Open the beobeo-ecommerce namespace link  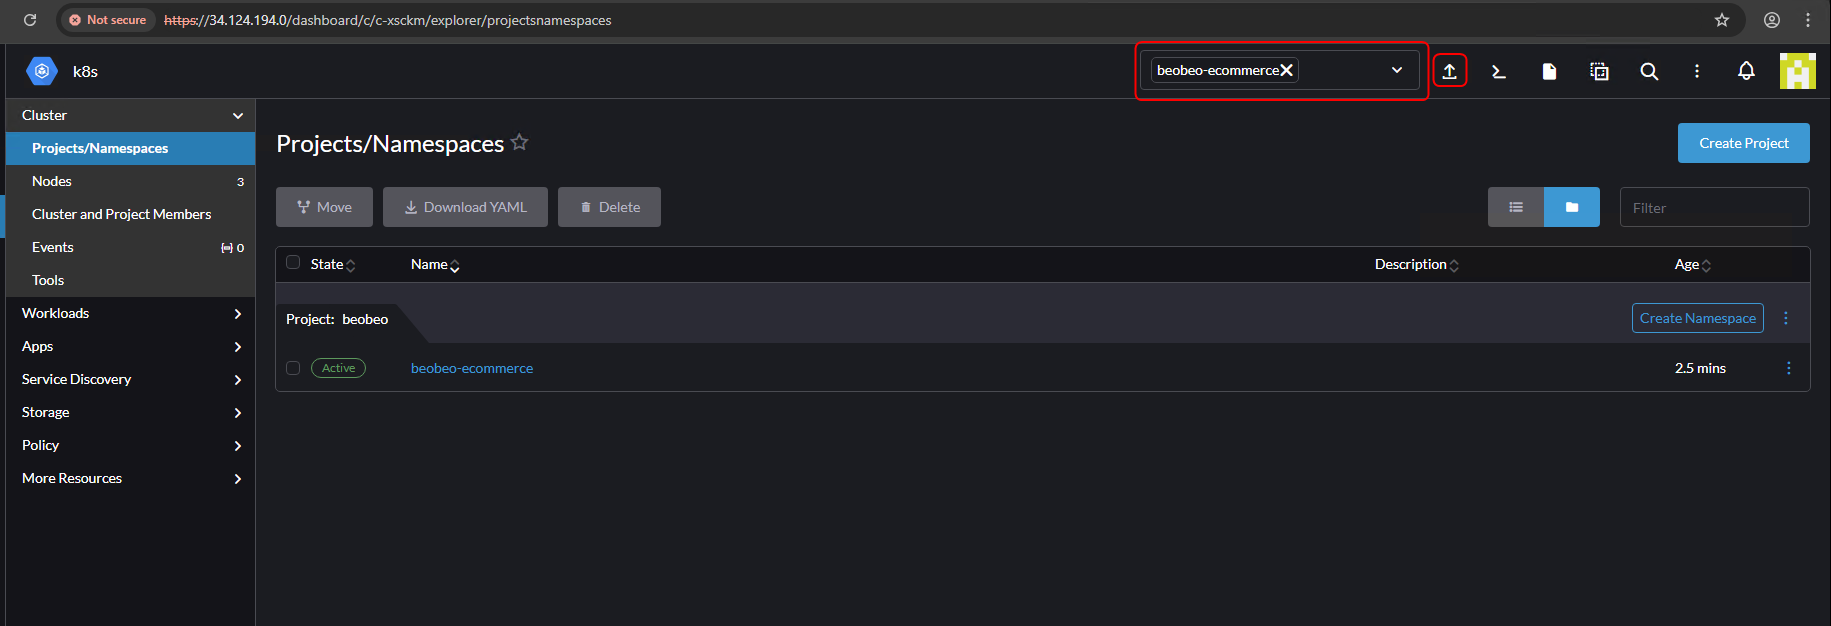(x=472, y=368)
